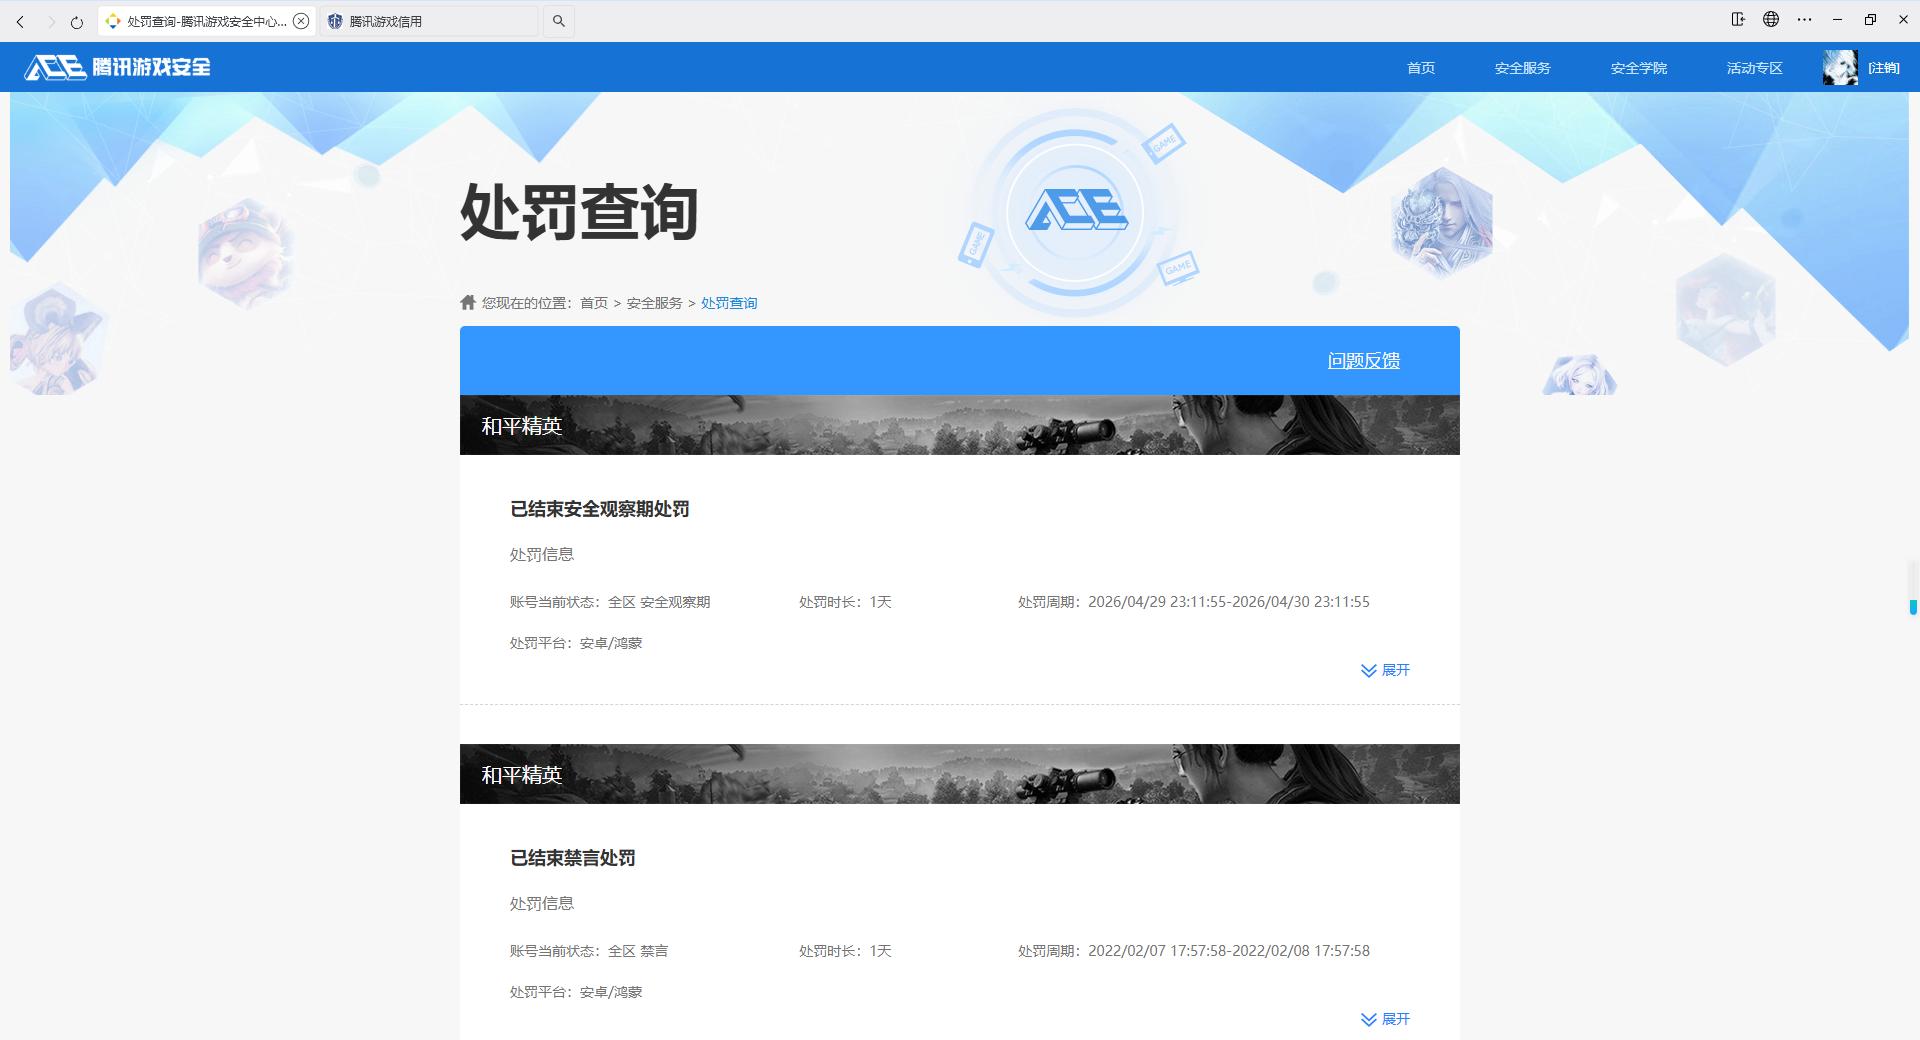Click the central ACE circular emblem
This screenshot has height=1040, width=1920.
pos(1075,212)
